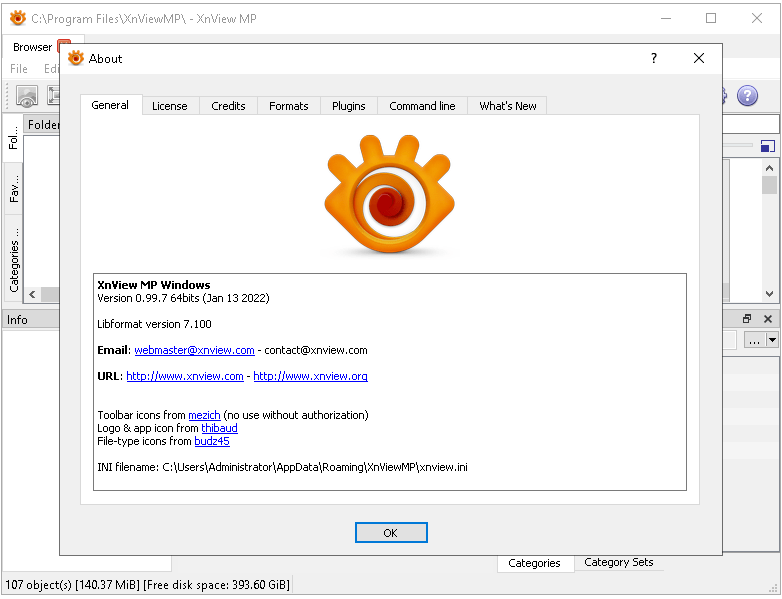Follow the thibaud logo credit link
The width and height of the screenshot is (782, 599).
219,428
